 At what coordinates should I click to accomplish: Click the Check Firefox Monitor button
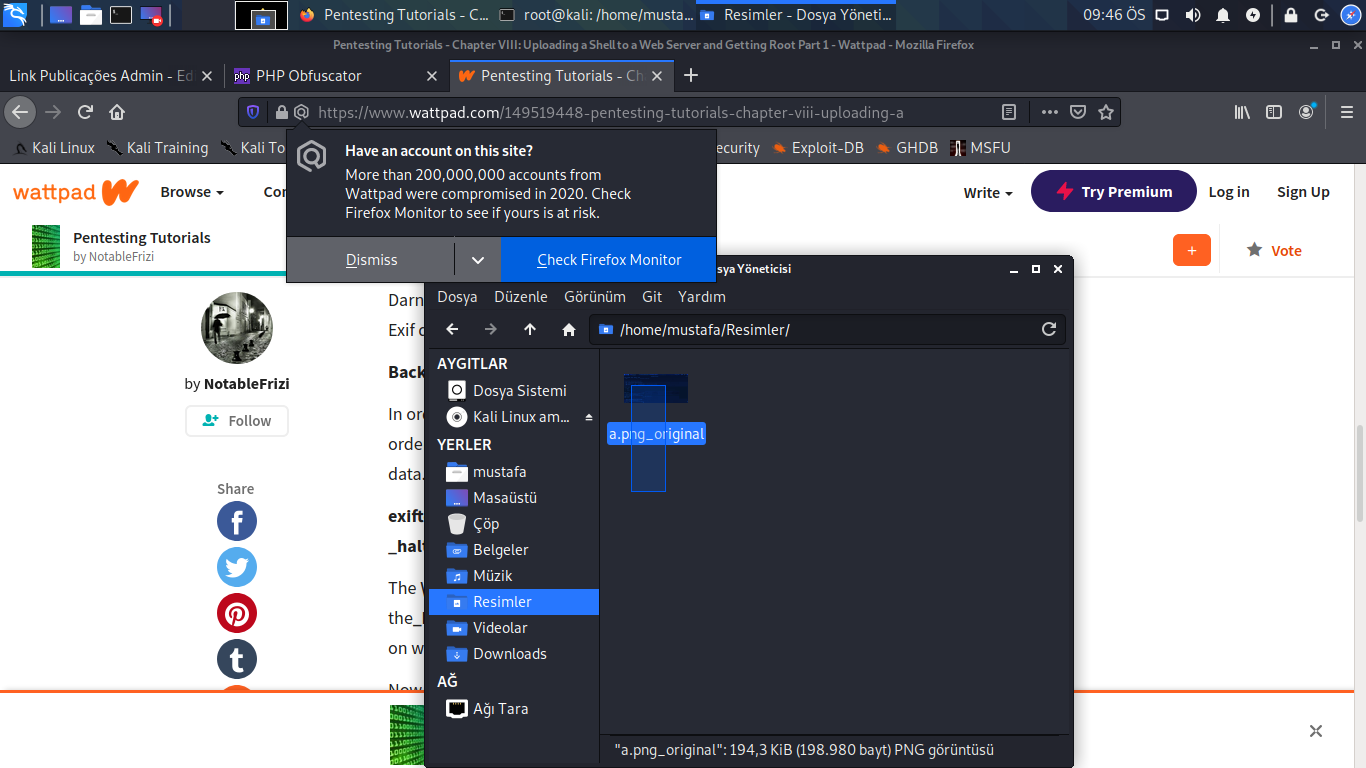(x=608, y=260)
